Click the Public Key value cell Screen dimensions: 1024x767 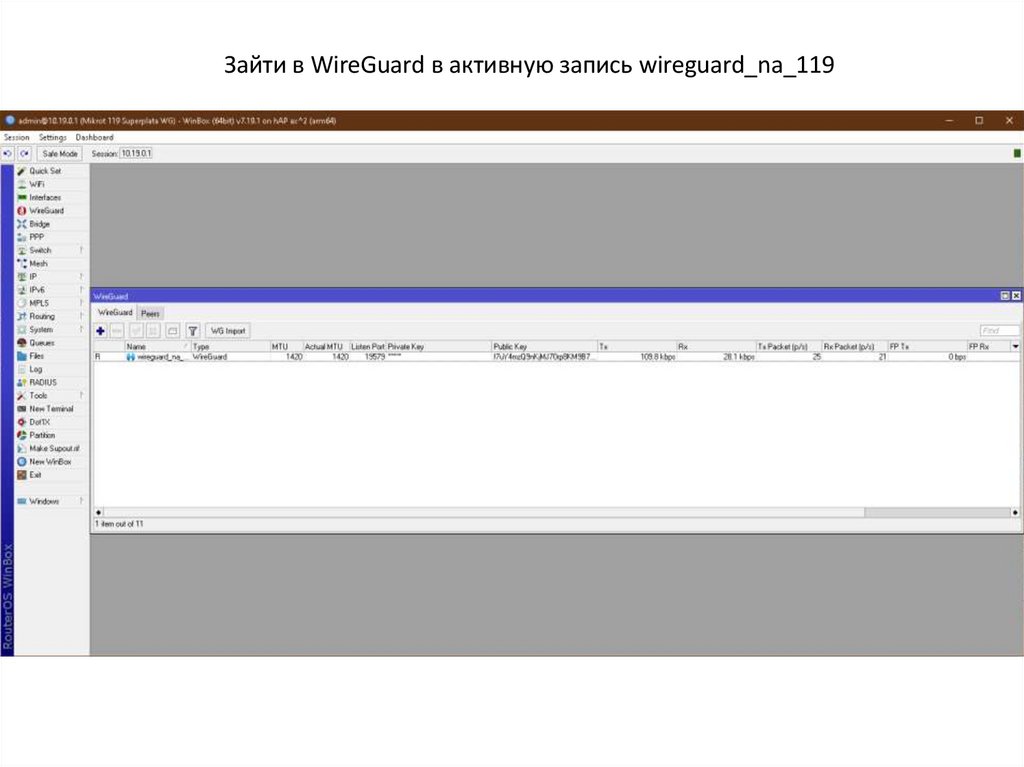point(544,357)
